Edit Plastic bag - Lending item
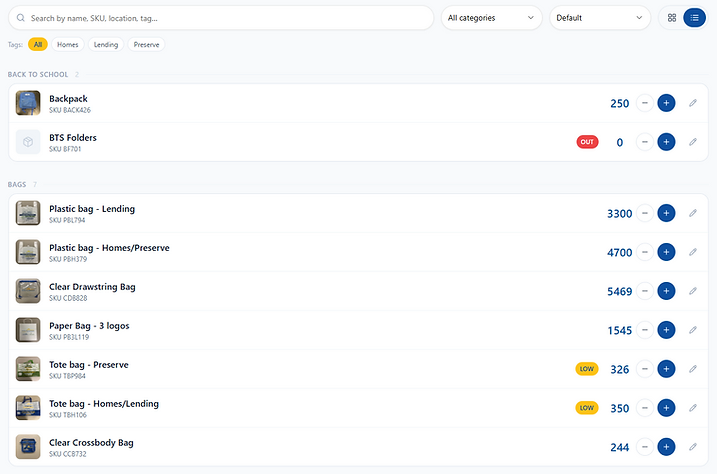 click(x=693, y=213)
